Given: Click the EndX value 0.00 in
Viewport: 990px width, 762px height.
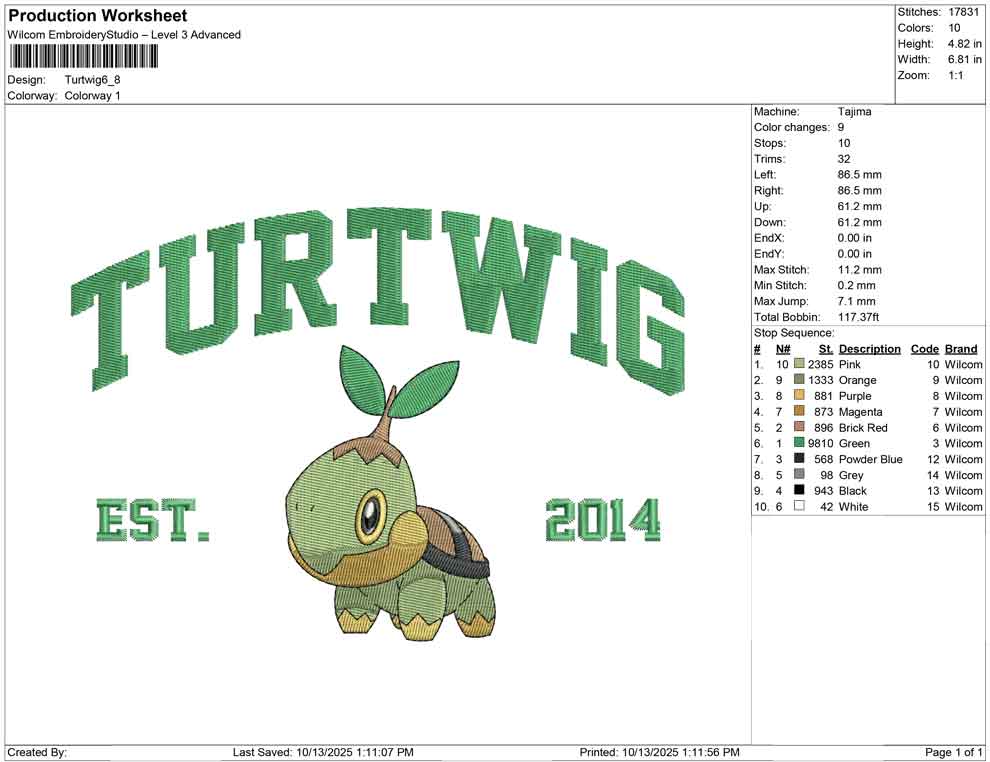Looking at the screenshot, I should coord(854,238).
